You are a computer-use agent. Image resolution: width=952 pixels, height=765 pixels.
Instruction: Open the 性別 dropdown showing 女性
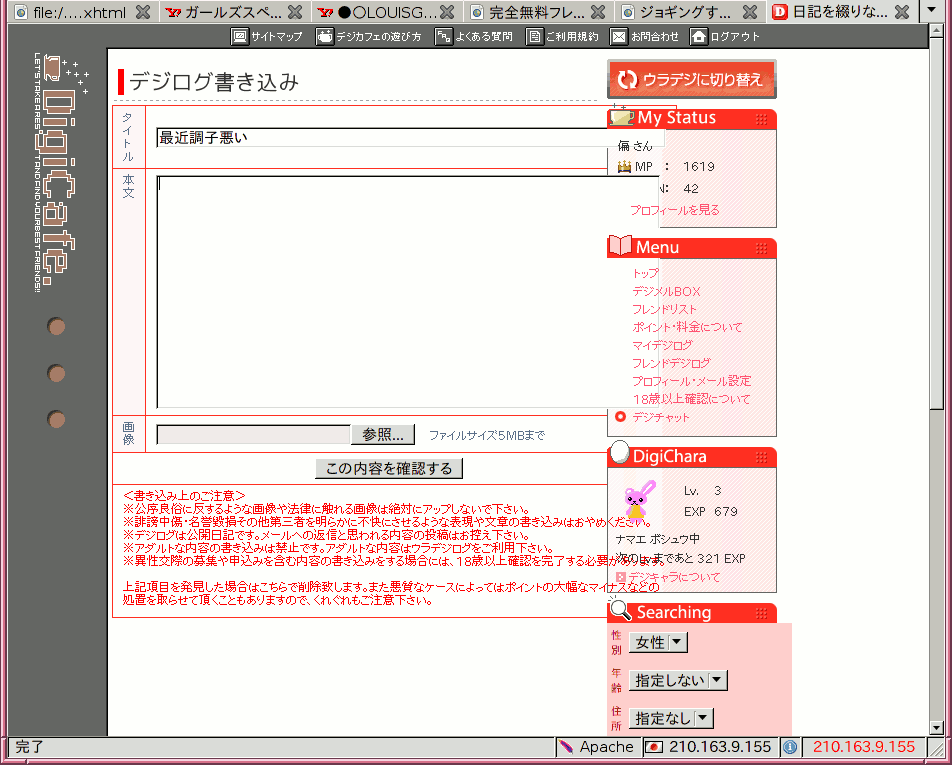658,642
